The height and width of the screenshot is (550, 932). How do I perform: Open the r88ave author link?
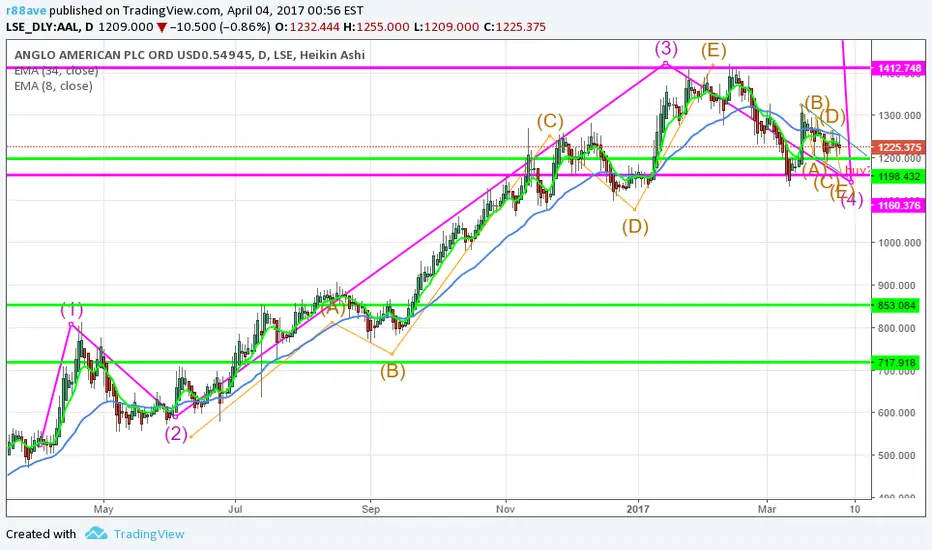[x=26, y=10]
